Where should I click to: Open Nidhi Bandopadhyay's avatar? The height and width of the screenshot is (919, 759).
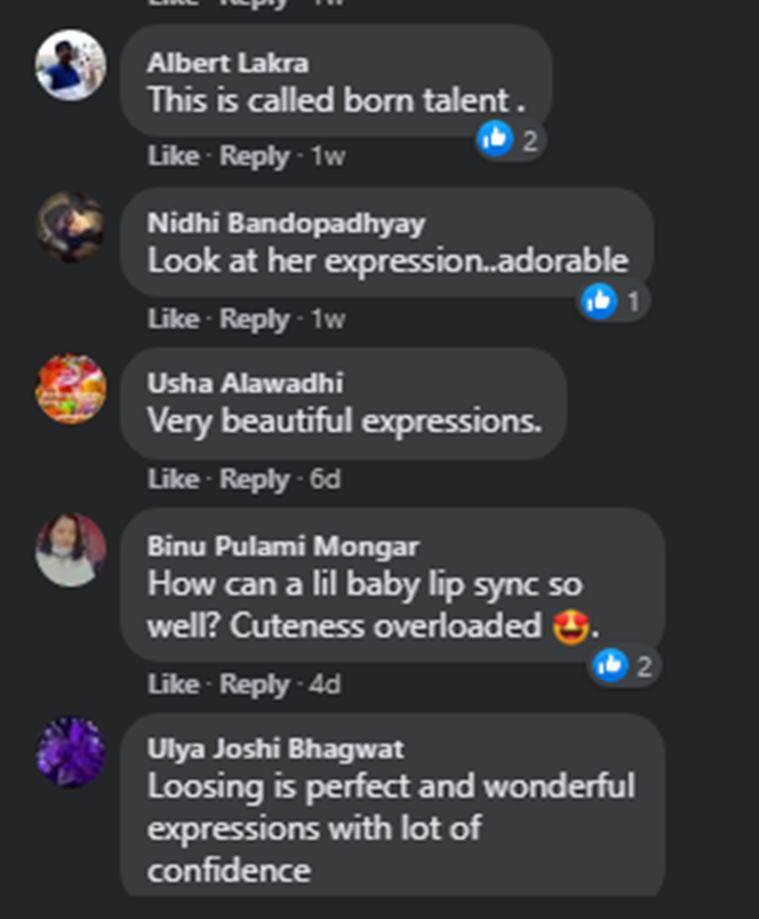click(x=71, y=227)
